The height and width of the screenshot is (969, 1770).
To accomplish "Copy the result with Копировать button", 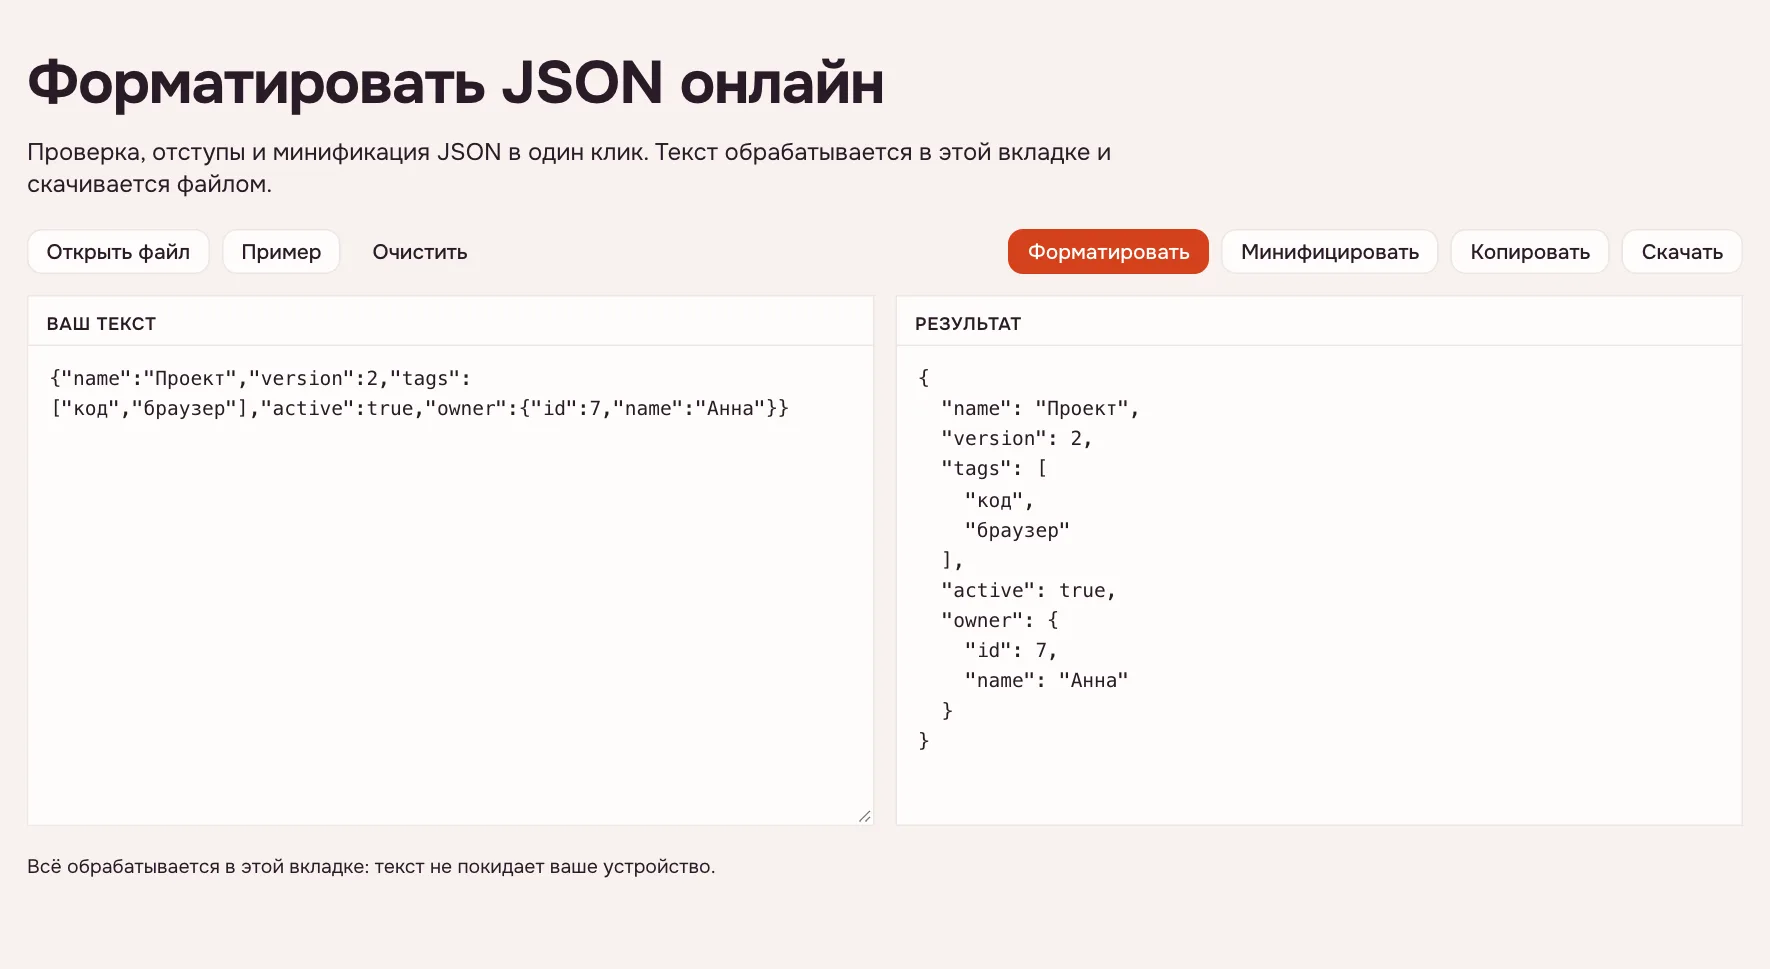I will click(x=1530, y=252).
